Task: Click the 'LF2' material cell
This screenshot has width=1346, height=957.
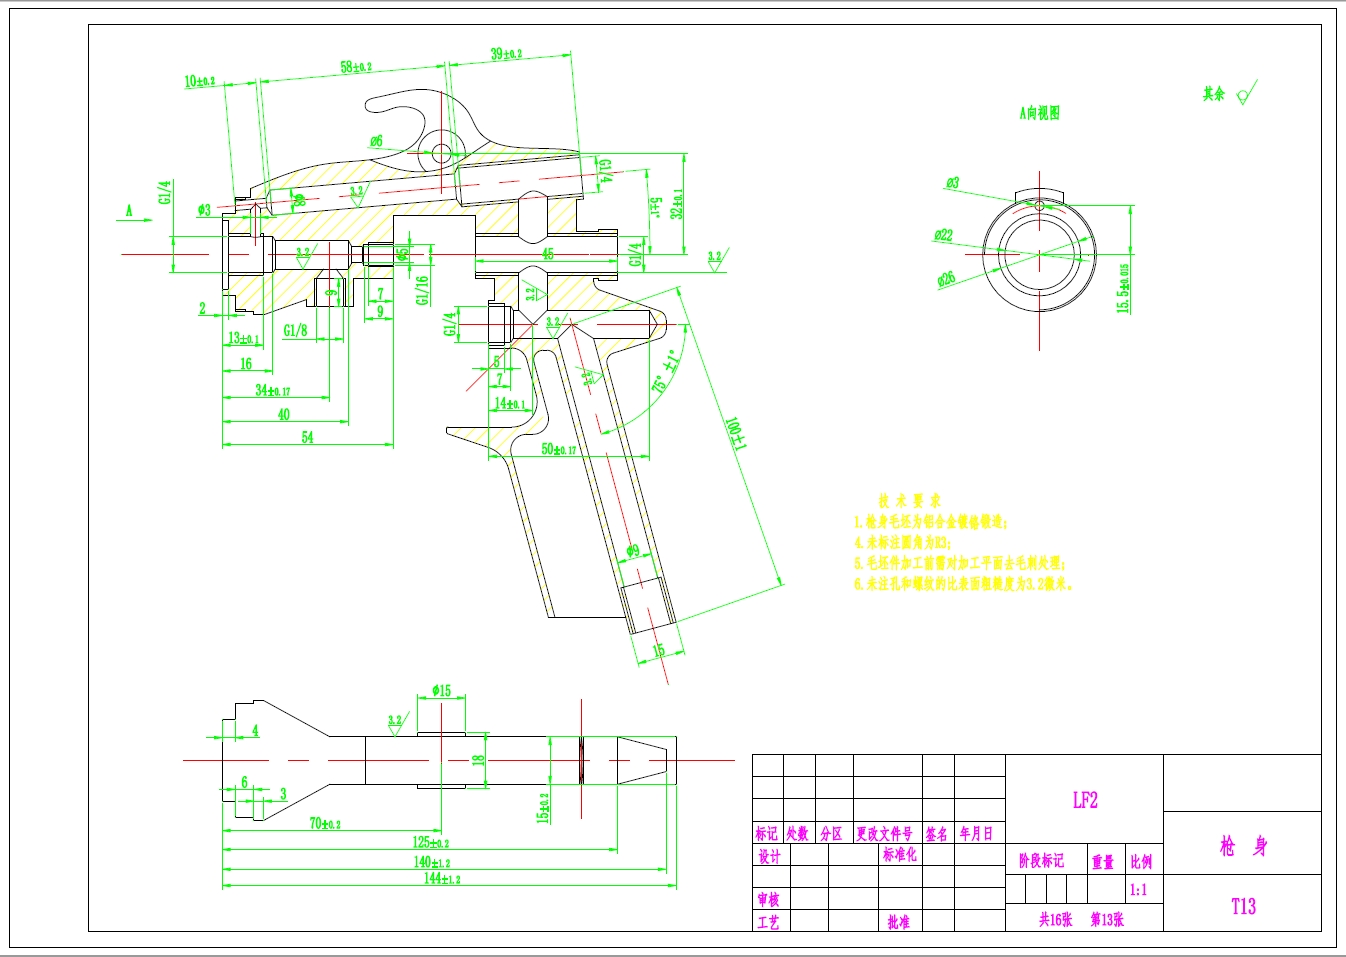Action: click(x=1085, y=800)
